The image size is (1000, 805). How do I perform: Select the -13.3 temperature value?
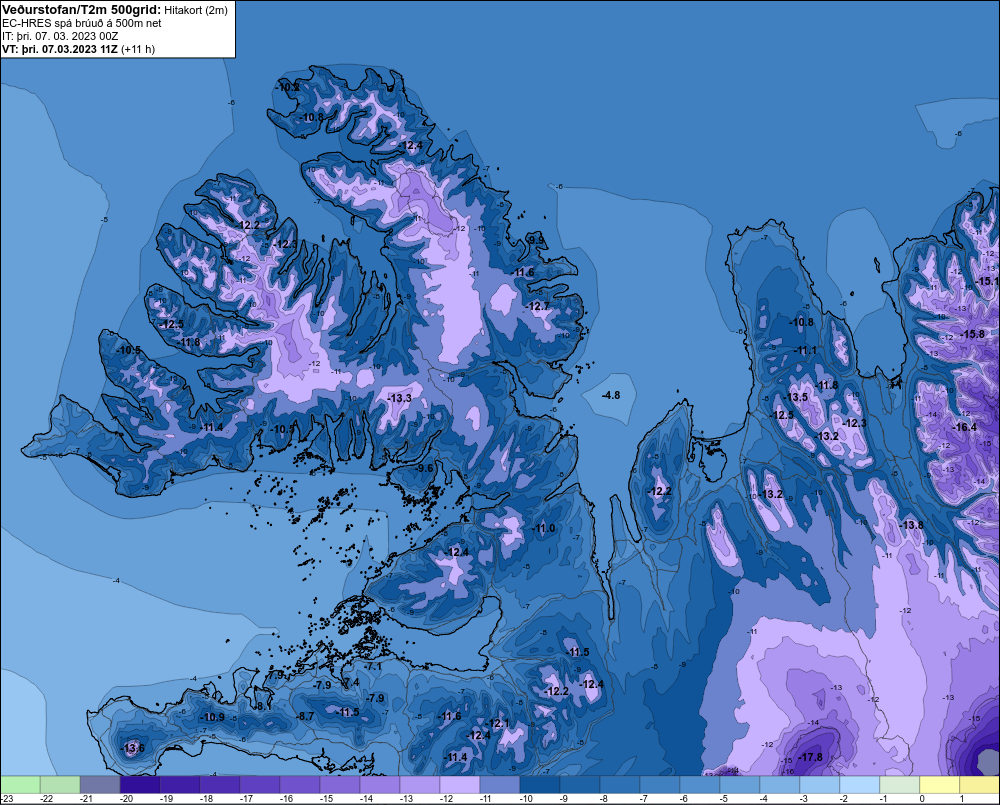(x=400, y=398)
